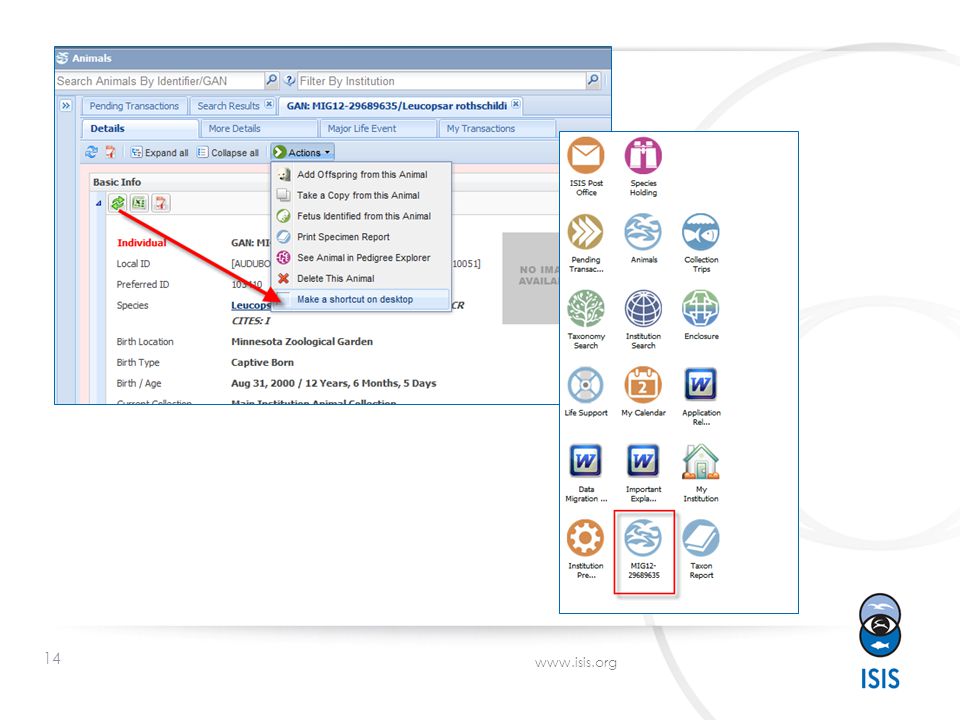Click Collapse all button
The image size is (960, 720).
point(228,152)
